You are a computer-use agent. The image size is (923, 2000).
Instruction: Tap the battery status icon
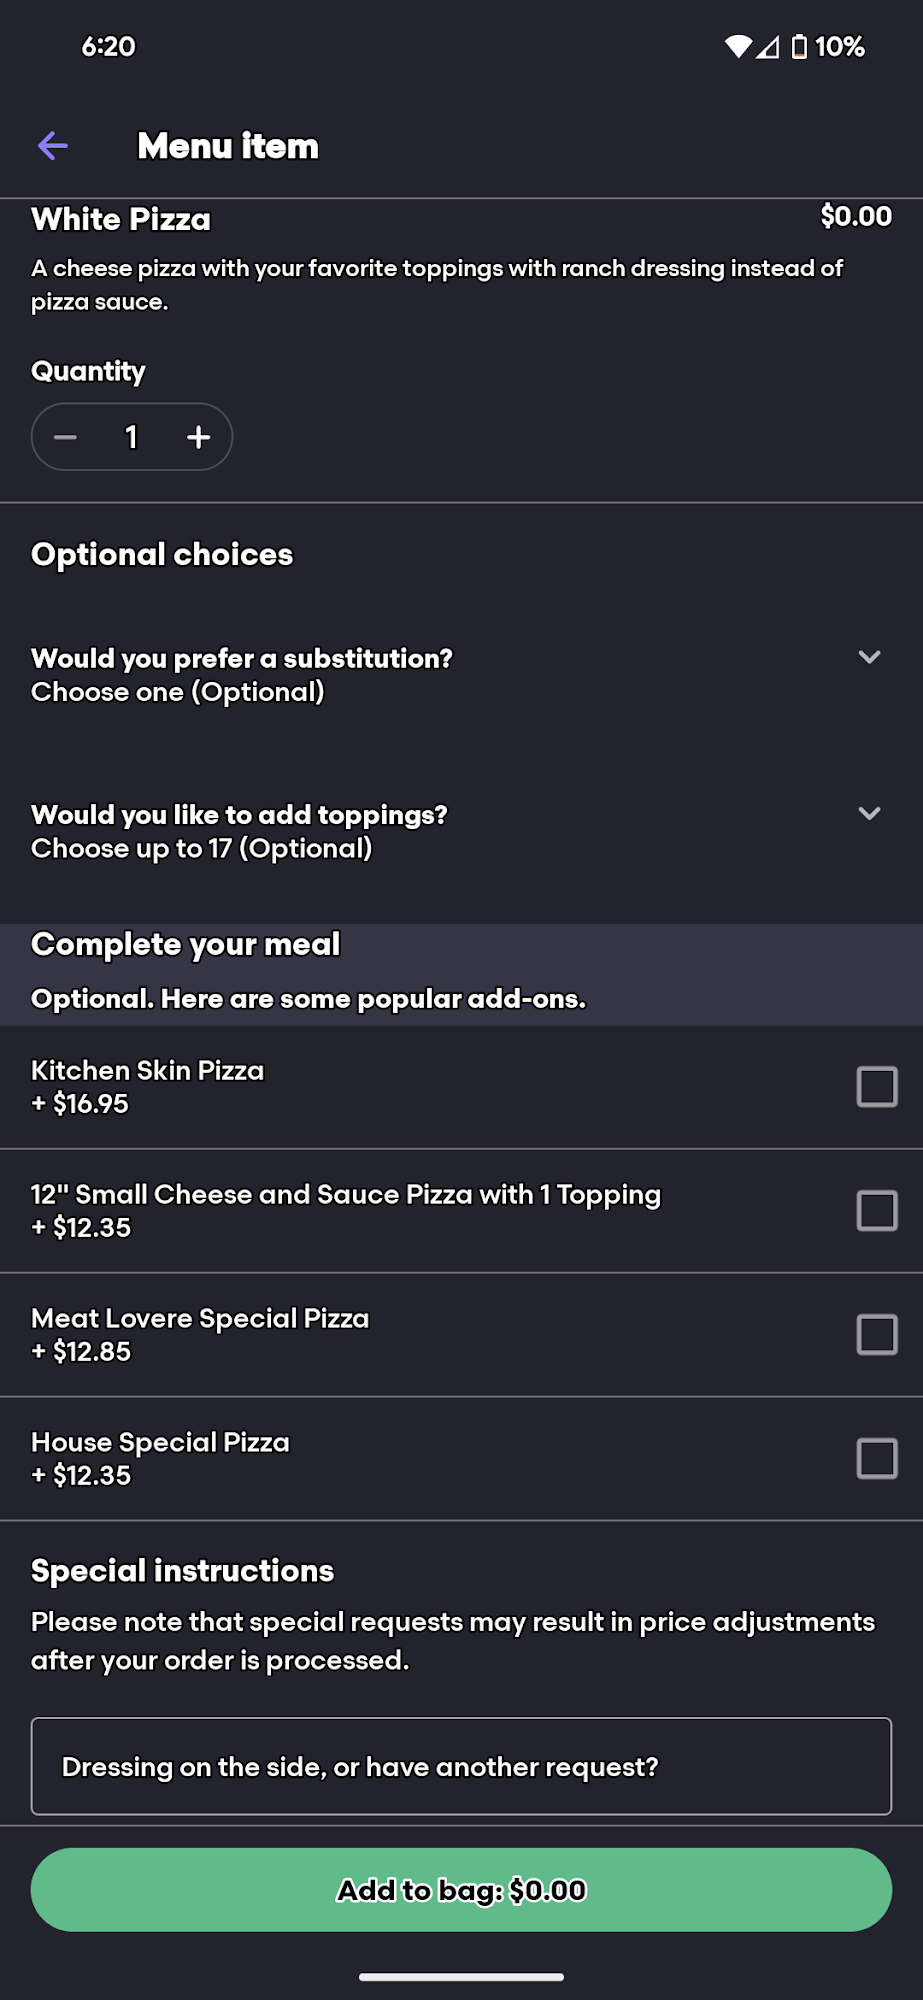coord(799,47)
